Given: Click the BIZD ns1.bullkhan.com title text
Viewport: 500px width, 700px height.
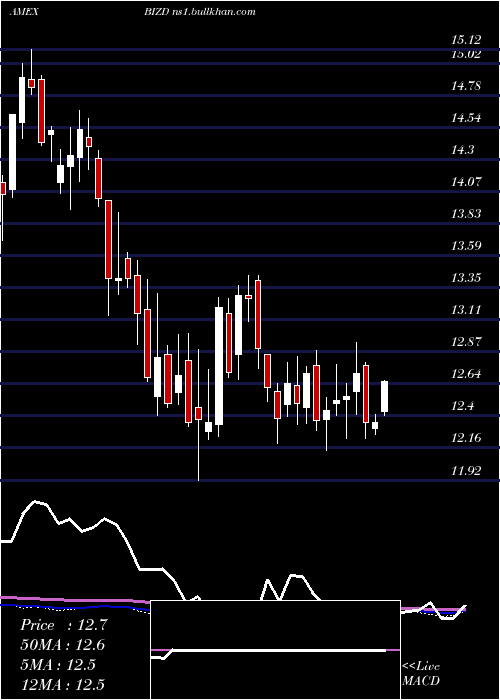Looking at the screenshot, I should 200,12.
